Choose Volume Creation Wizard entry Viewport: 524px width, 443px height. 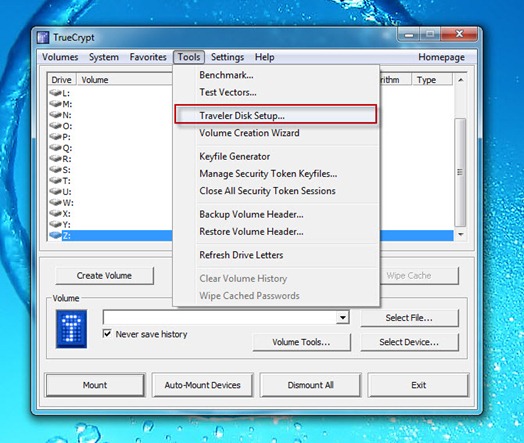(276, 133)
